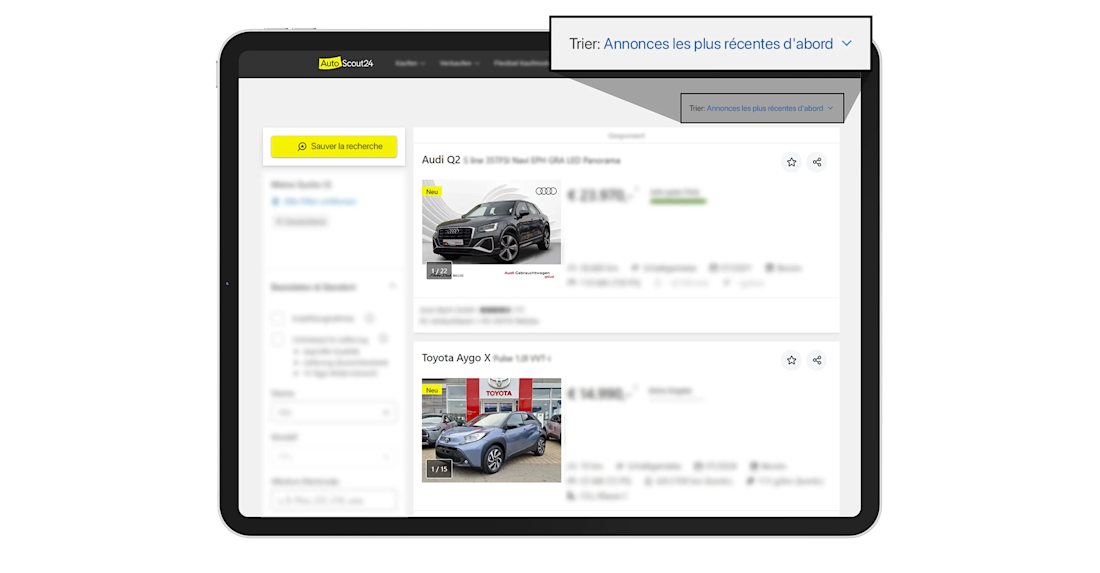Share the Audi Q2 listing
Image resolution: width=1100 pixels, height=573 pixels.
pyautogui.click(x=817, y=162)
